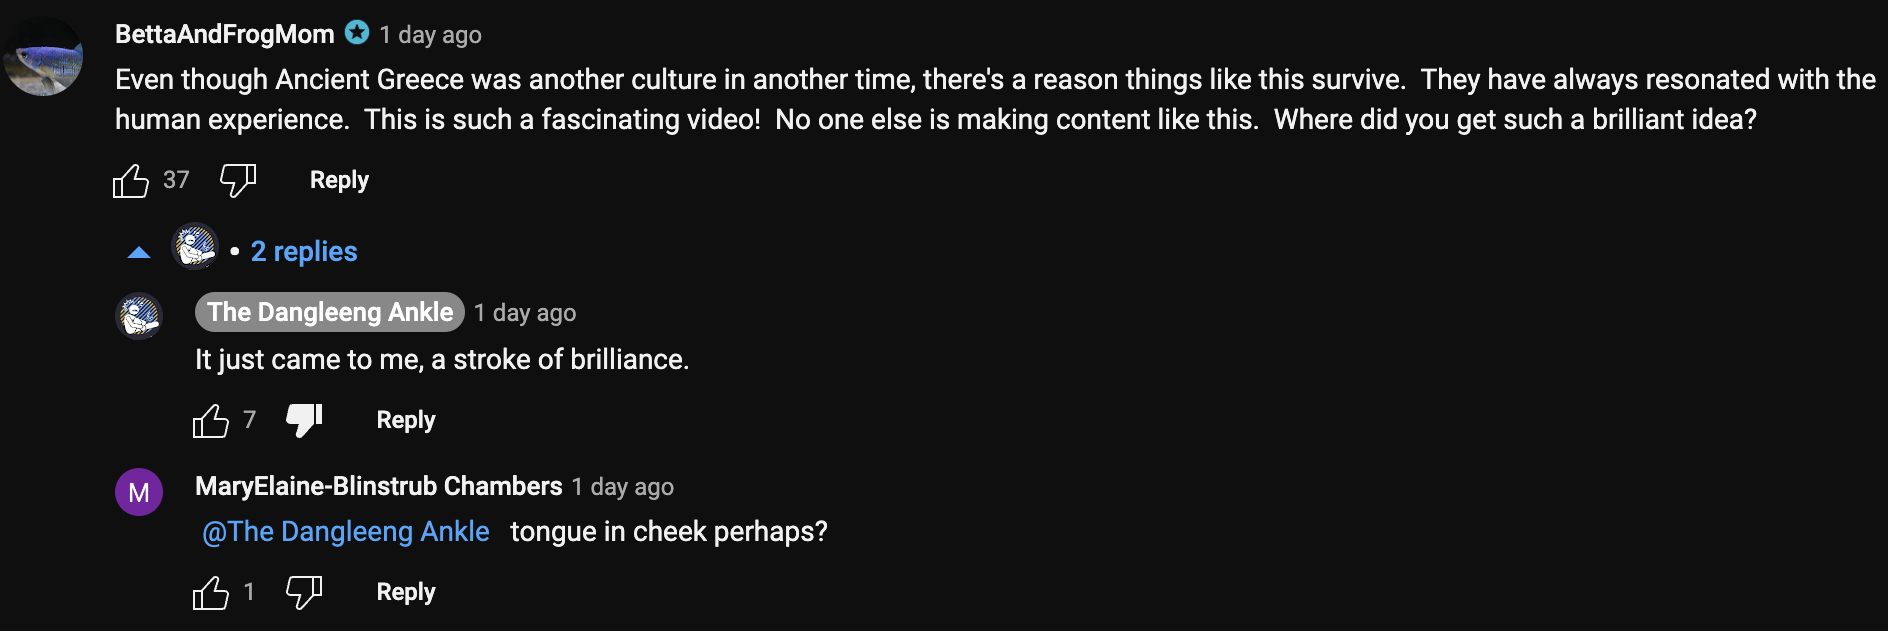Image resolution: width=1888 pixels, height=631 pixels.
Task: Open The Dangleeng Ankle avatar beside reply
Action: (139, 316)
